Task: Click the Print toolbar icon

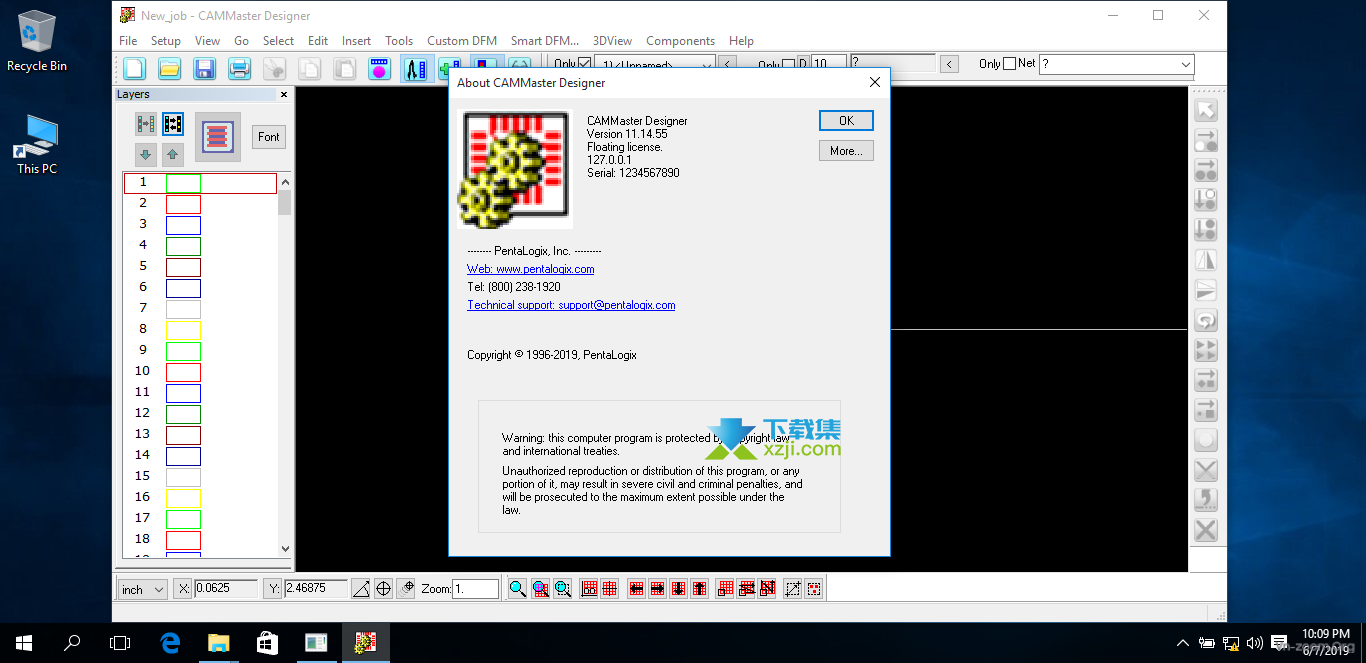Action: [239, 68]
